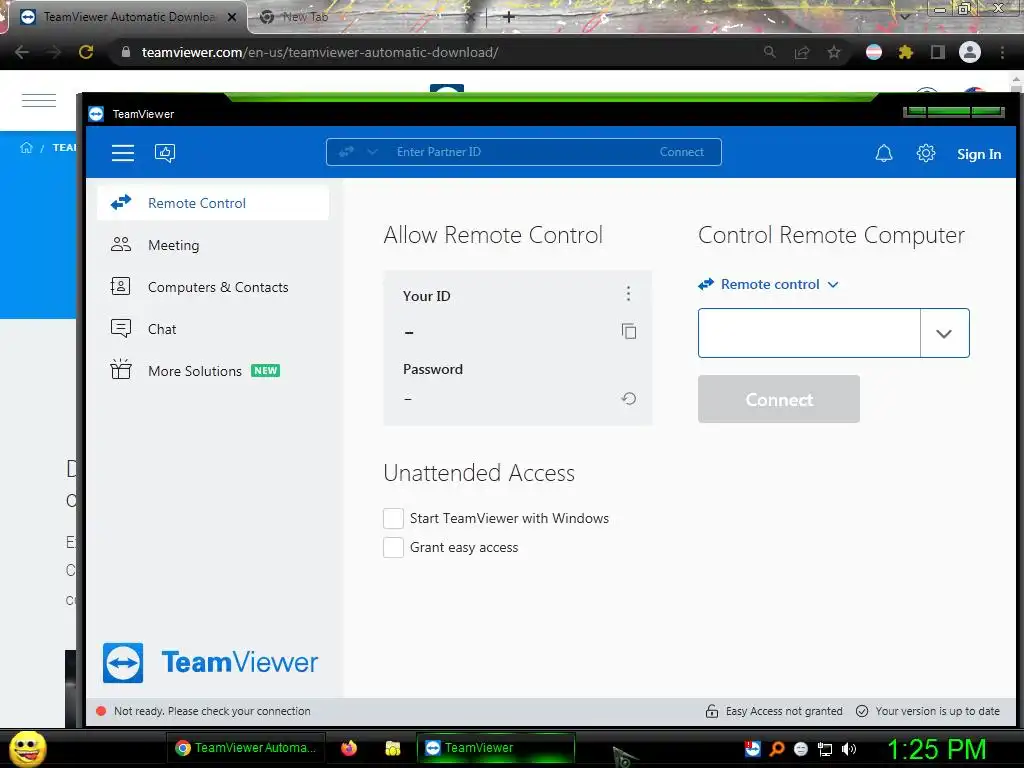Open a new browser tab with plus
The width and height of the screenshot is (1024, 768).
(x=509, y=17)
